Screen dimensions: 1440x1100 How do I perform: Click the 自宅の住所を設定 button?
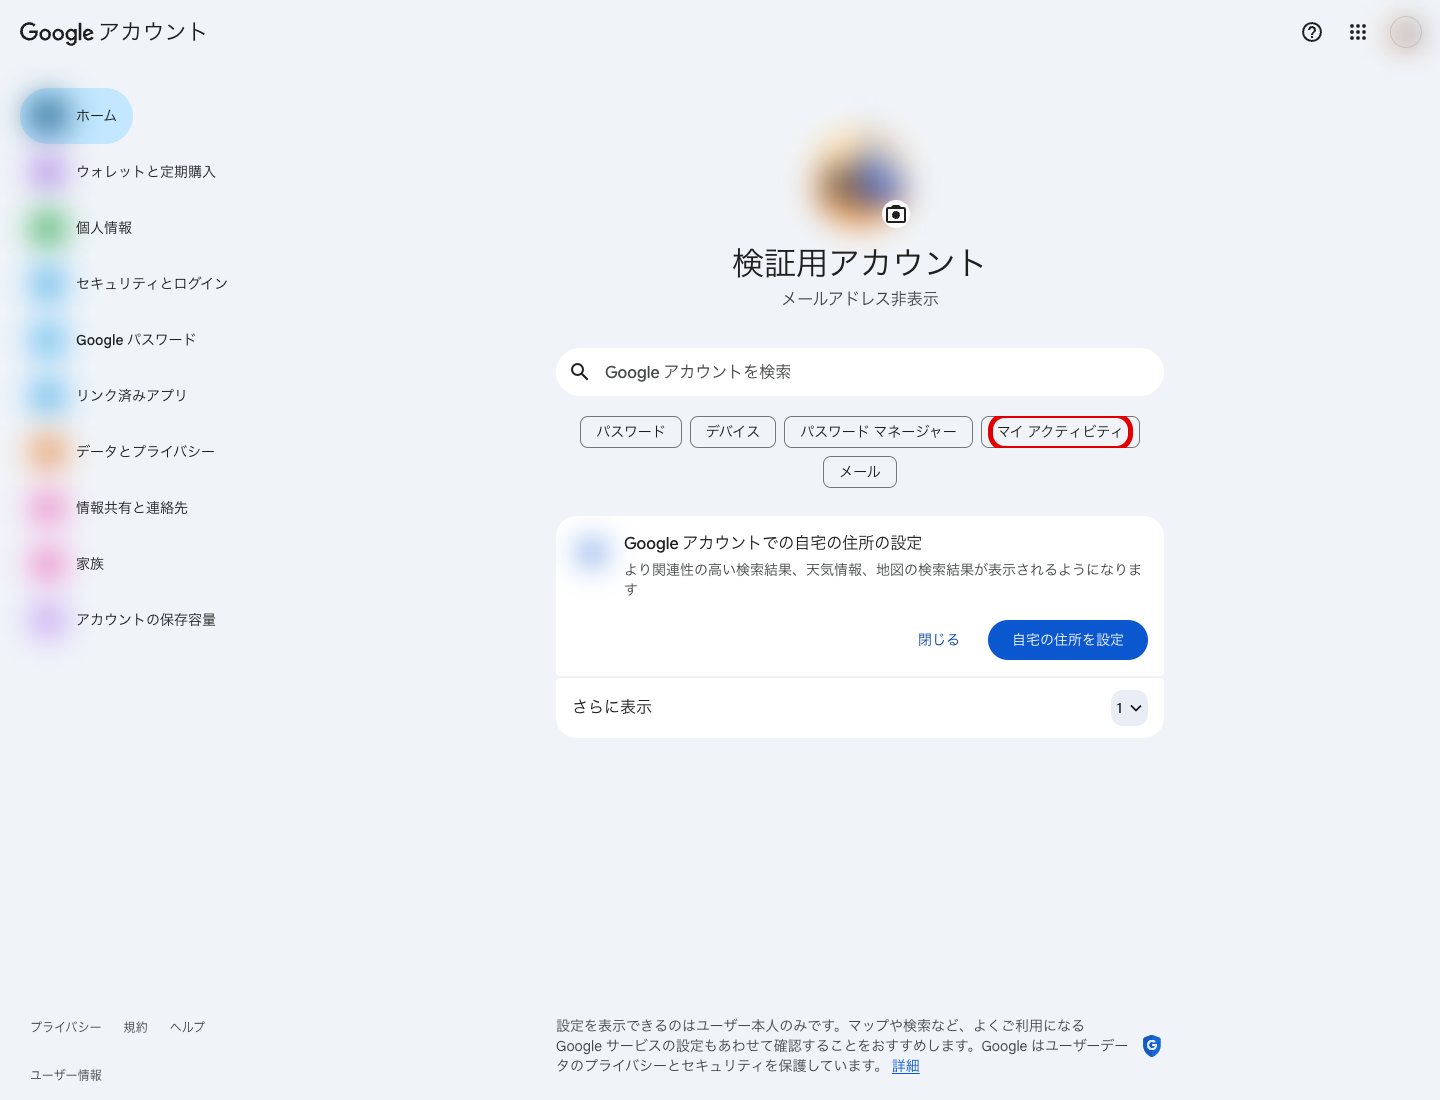point(1068,640)
